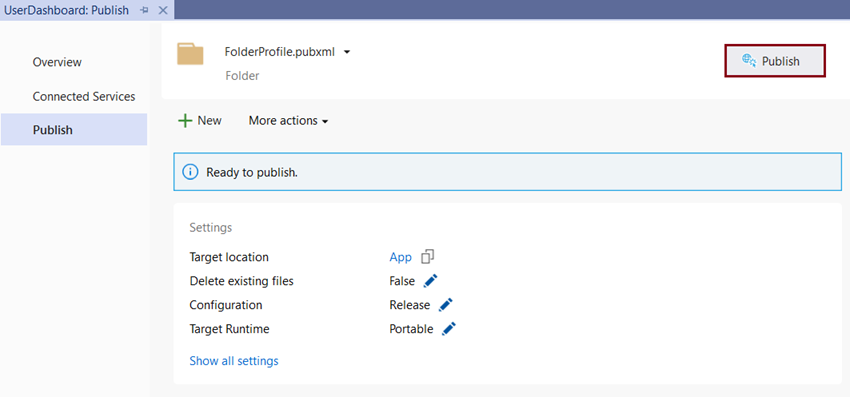
Task: Click the 'Settings' heading
Action: click(210, 228)
